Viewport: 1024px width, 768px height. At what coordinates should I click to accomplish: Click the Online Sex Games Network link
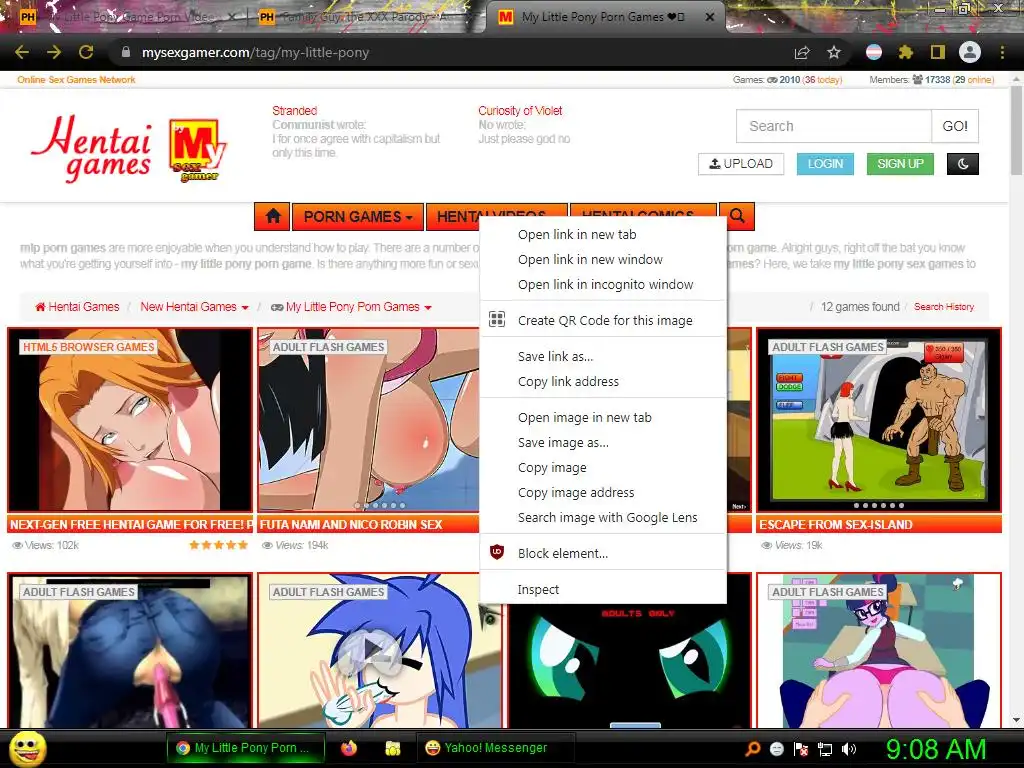pos(76,80)
